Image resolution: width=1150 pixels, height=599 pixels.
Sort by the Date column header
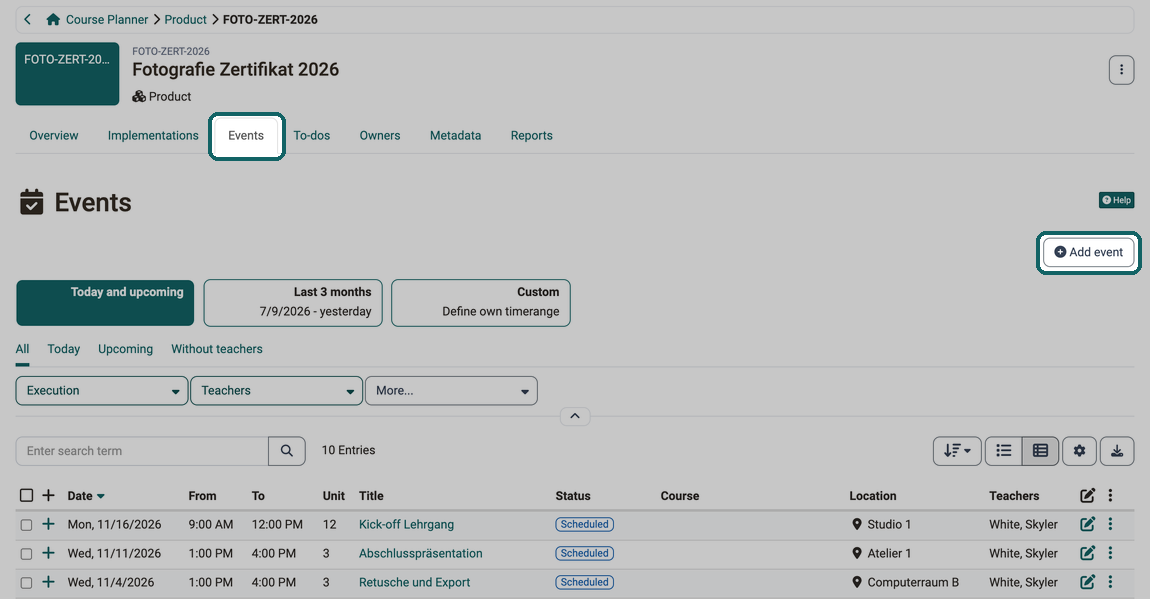(x=86, y=496)
